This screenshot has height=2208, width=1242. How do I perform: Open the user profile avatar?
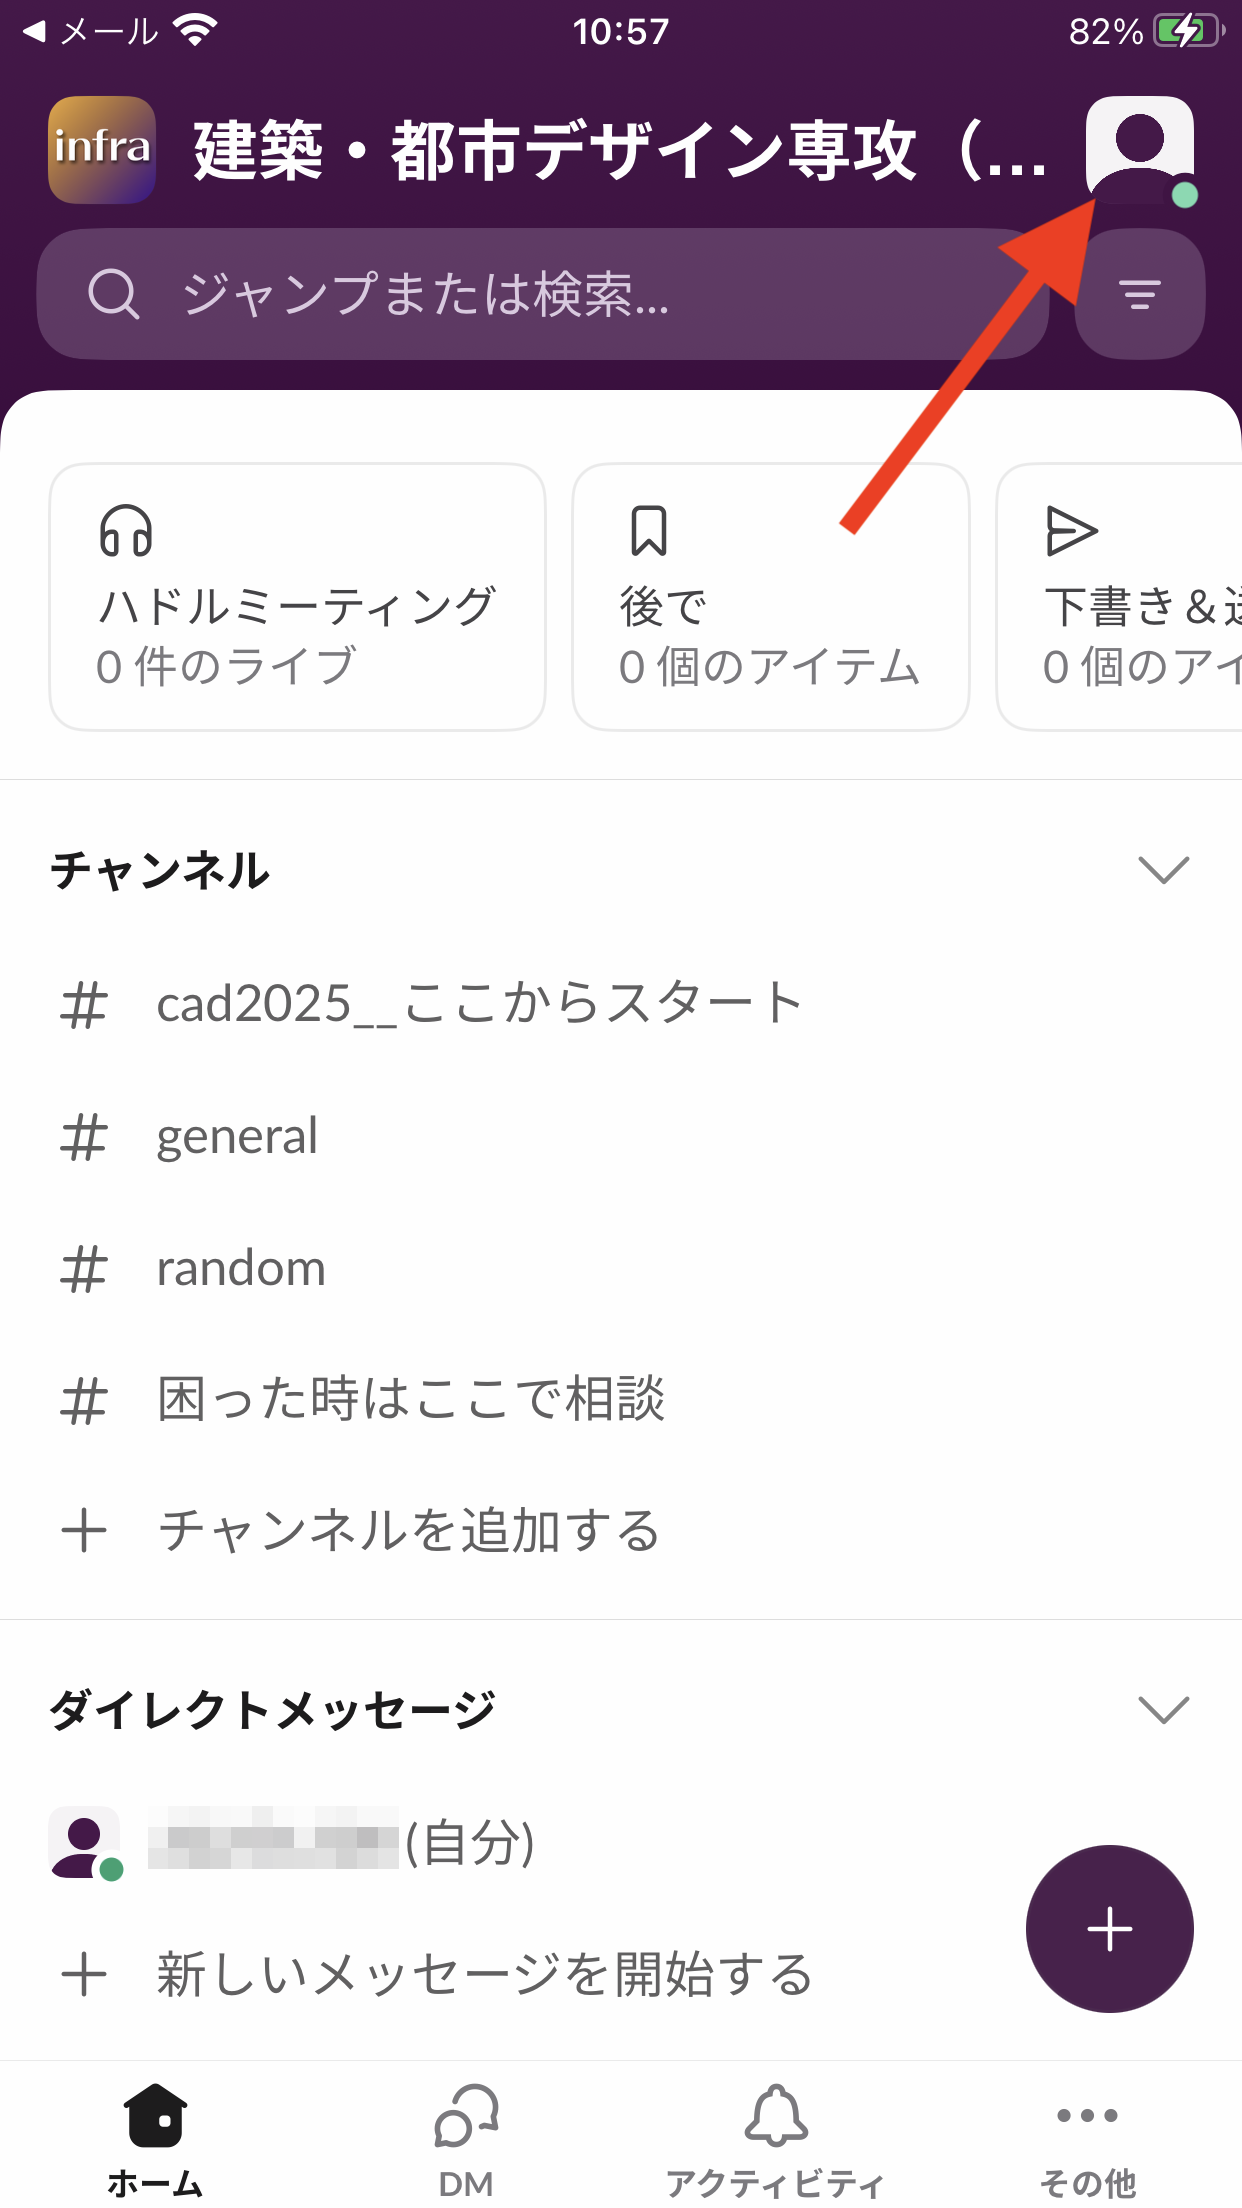point(1139,149)
